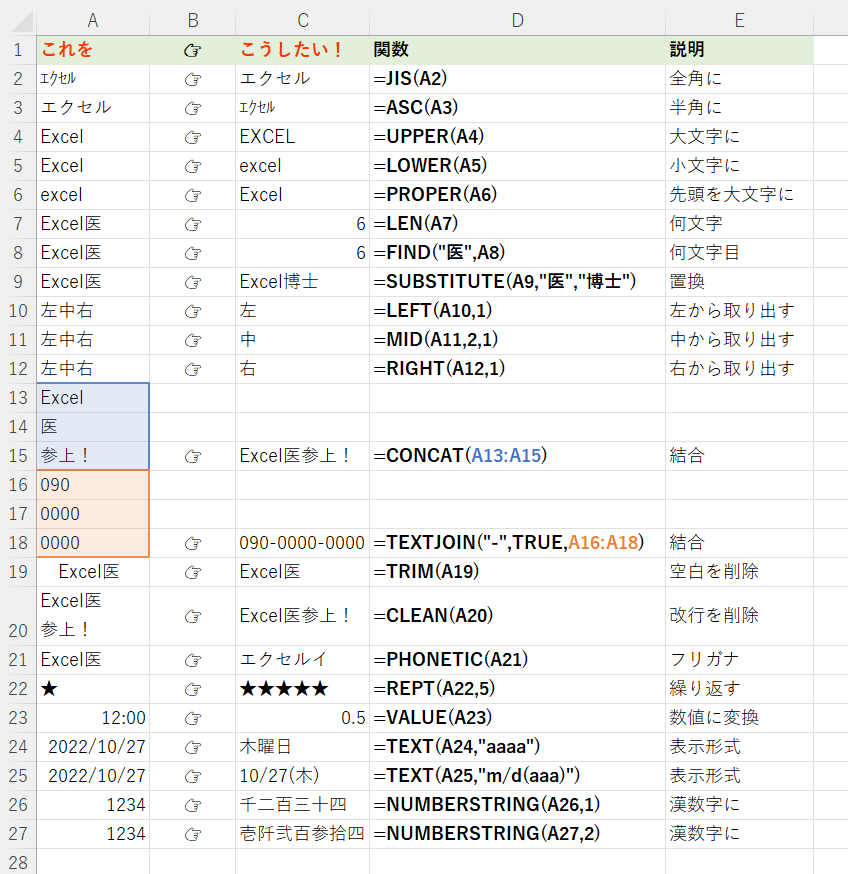Click the pointing hand icon in the LOWER row
This screenshot has height=874, width=848.
coord(192,166)
